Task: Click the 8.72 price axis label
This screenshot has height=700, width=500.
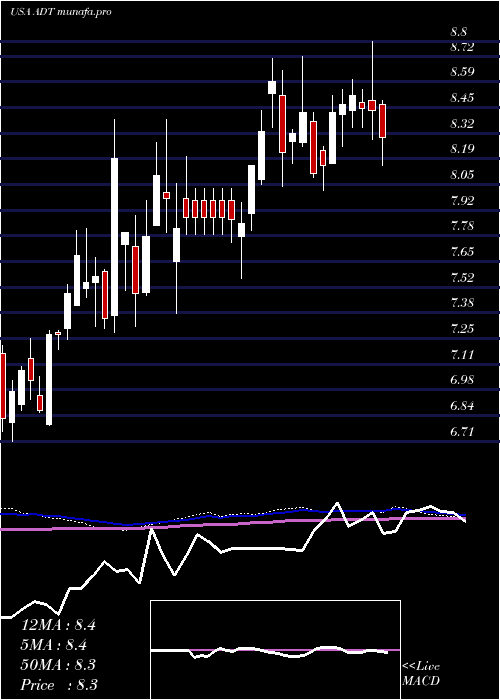Action: click(x=462, y=46)
